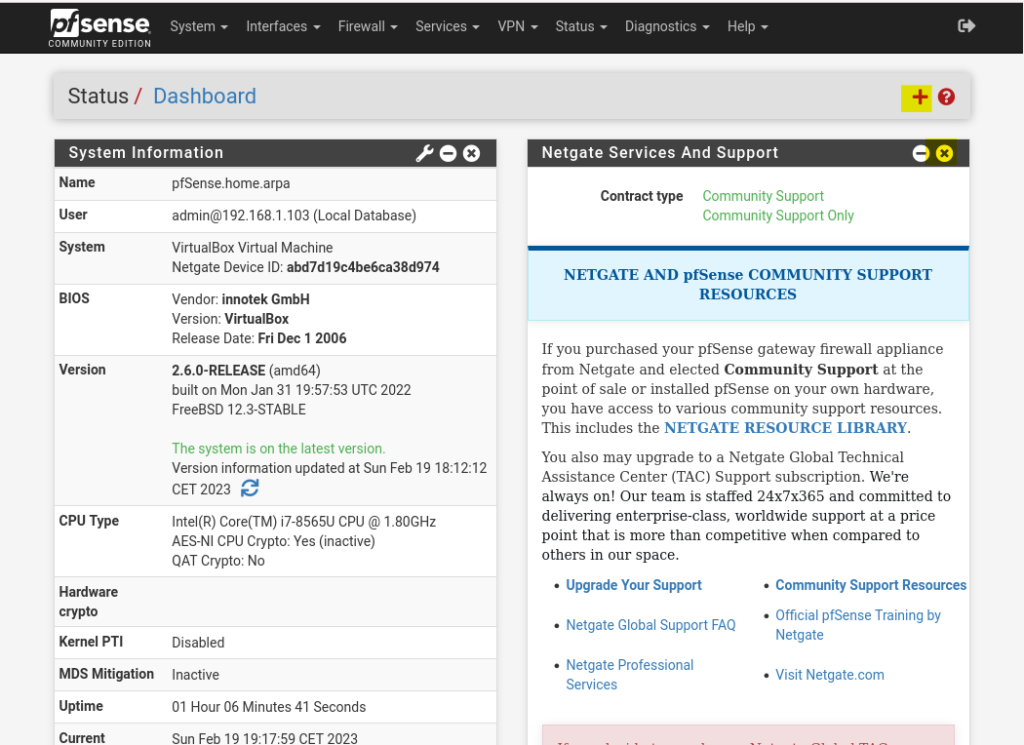Screen dimensions: 1024x745
Task: Open dashboard help question mark icon
Action: point(946,97)
